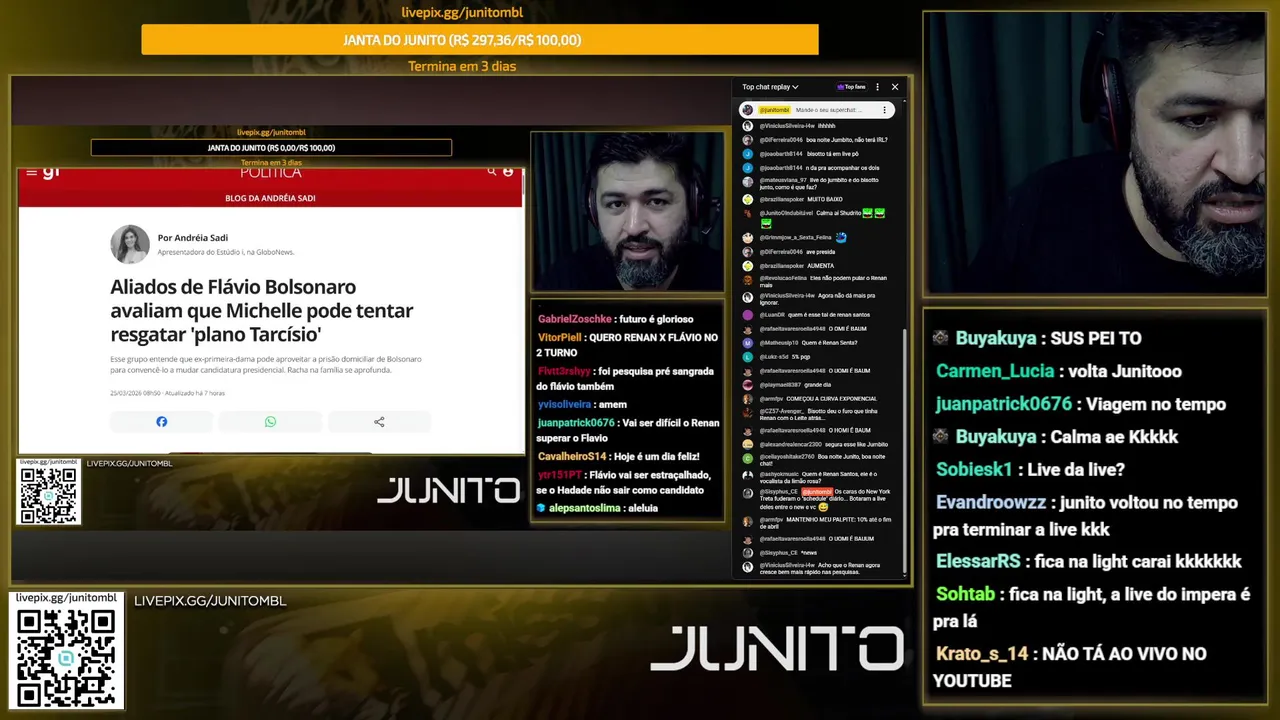
Task: Click alepsantoslima's 'aleluia' message
Action: pos(597,508)
